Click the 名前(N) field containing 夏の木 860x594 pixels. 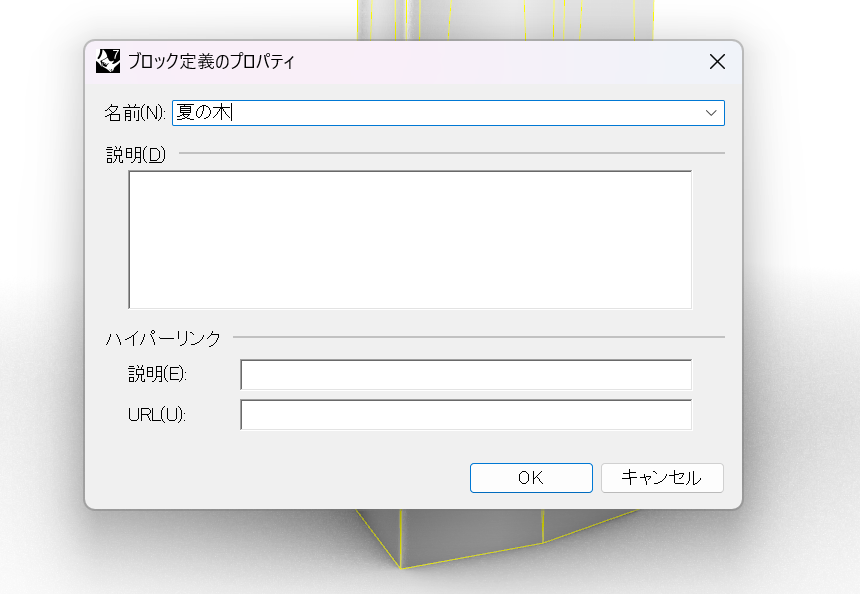448,113
